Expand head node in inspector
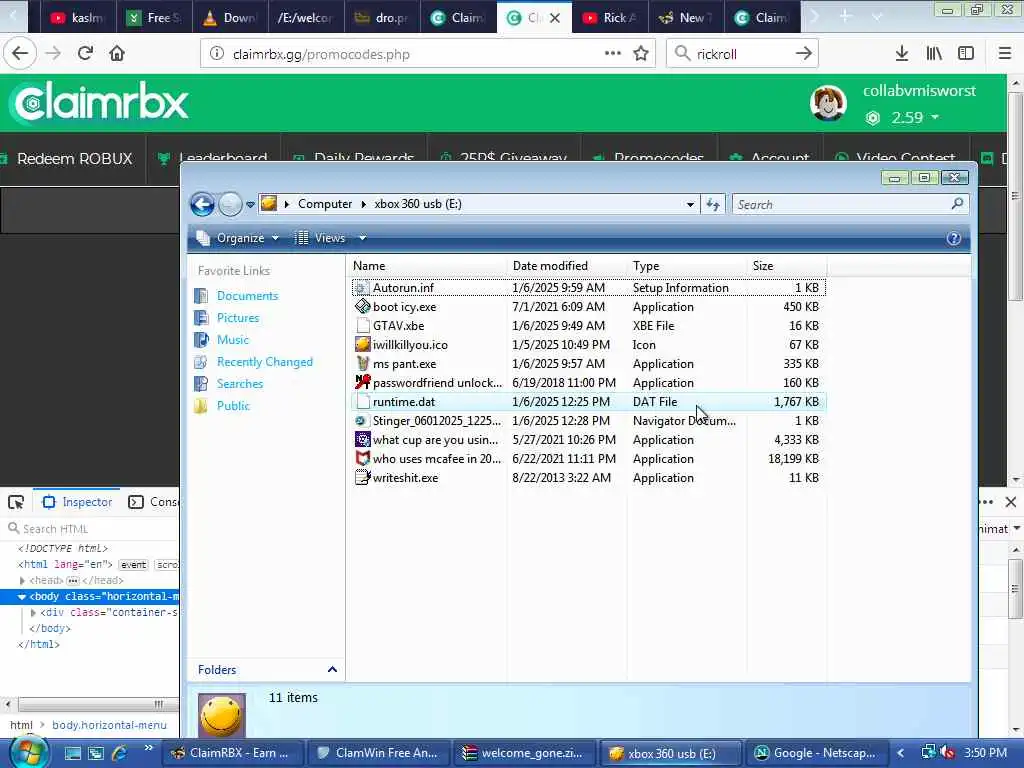This screenshot has width=1024, height=768. [x=22, y=581]
